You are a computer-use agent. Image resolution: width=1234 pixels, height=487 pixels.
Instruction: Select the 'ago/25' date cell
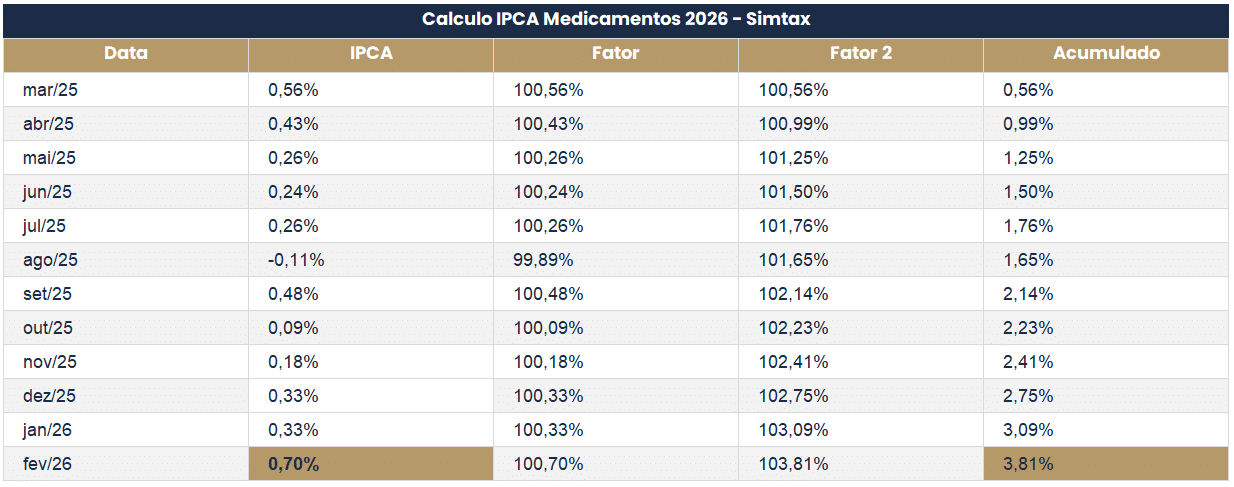[x=50, y=260]
